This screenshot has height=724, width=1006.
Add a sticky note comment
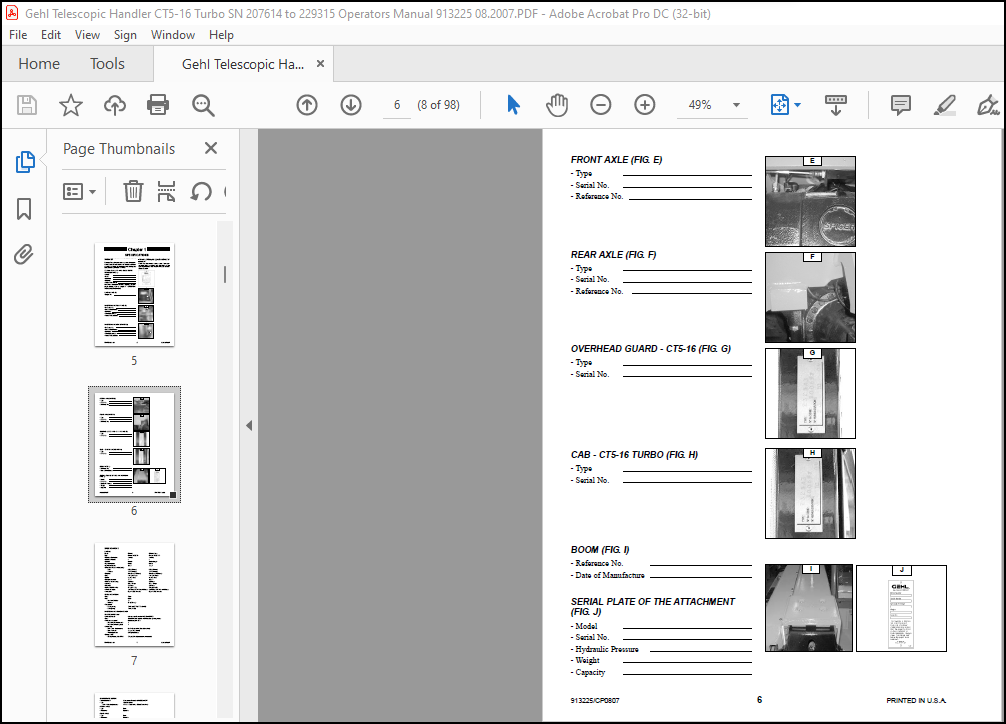[901, 105]
